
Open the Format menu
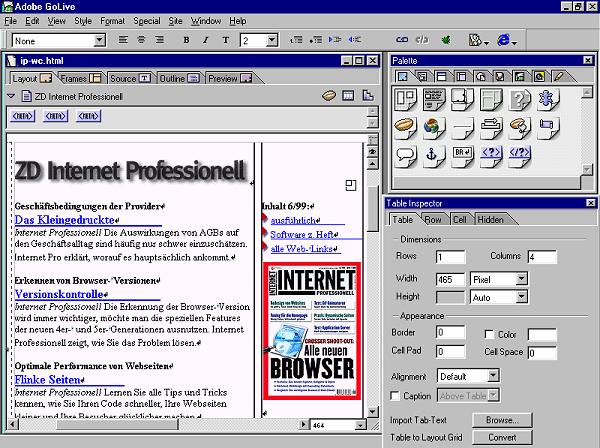pos(112,21)
